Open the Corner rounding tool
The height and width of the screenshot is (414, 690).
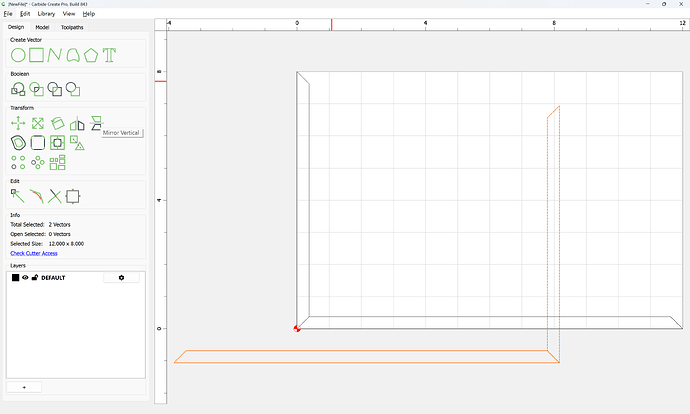[x=38, y=143]
